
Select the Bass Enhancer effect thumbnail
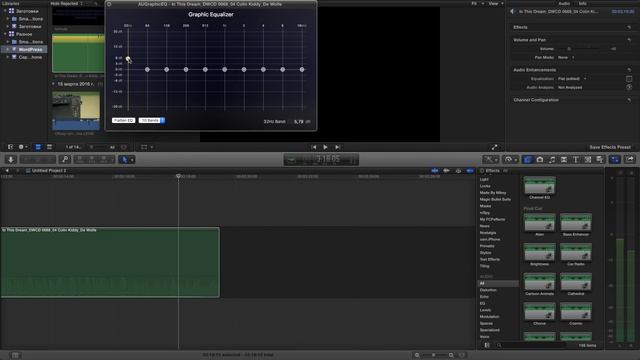click(x=576, y=222)
